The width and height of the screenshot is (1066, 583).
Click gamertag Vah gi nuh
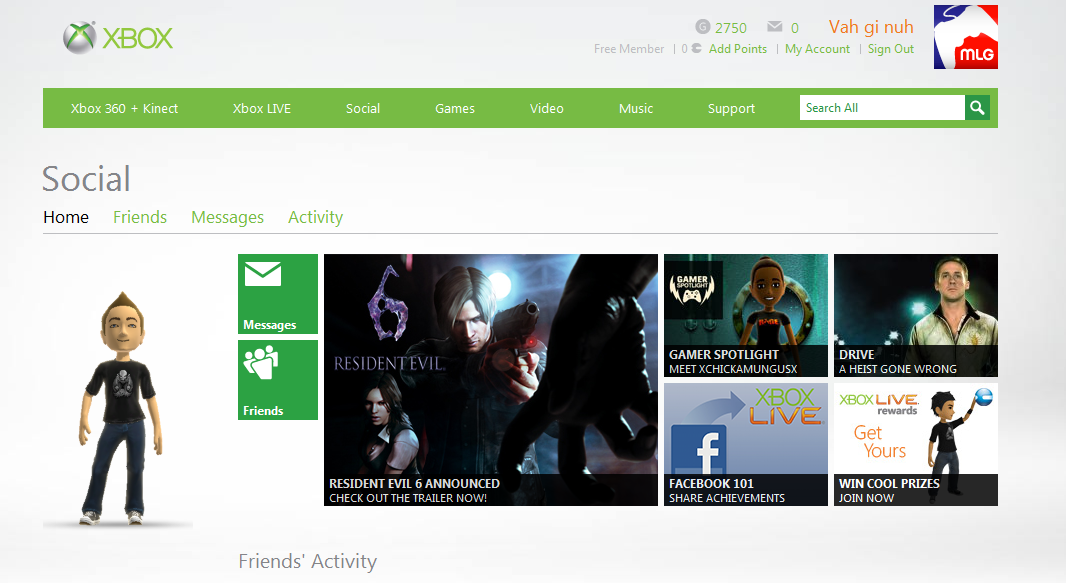coord(871,27)
